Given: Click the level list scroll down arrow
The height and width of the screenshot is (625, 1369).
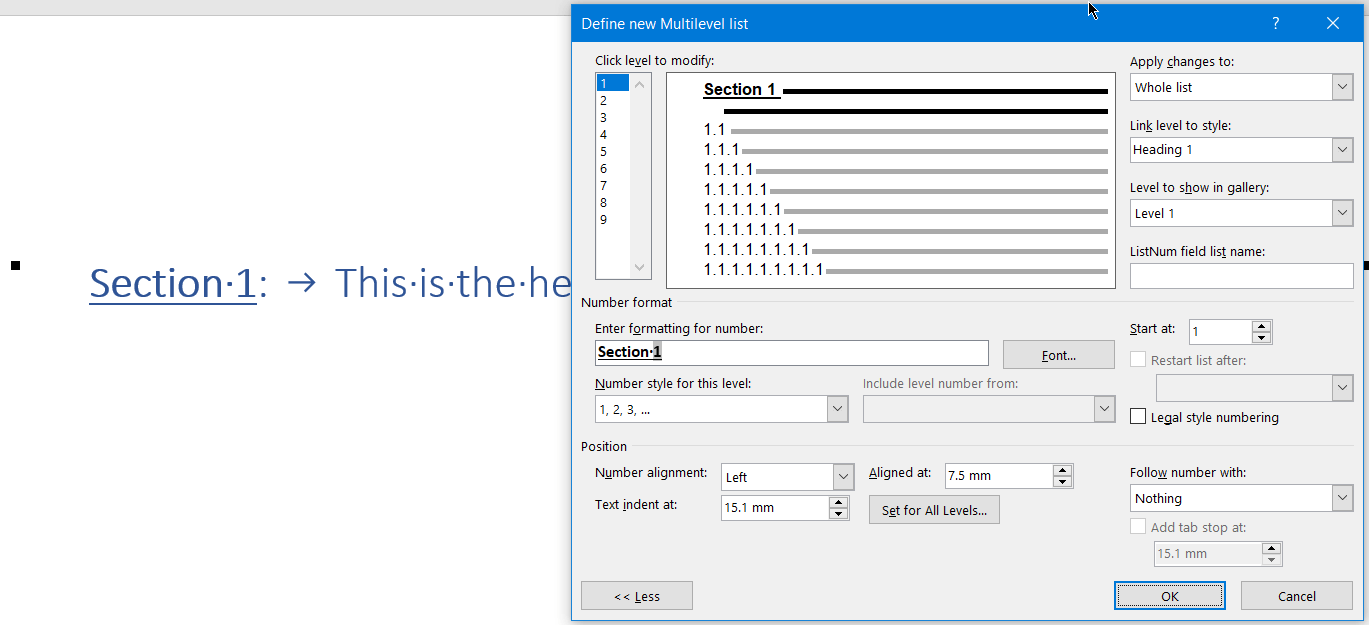Looking at the screenshot, I should coord(640,267).
